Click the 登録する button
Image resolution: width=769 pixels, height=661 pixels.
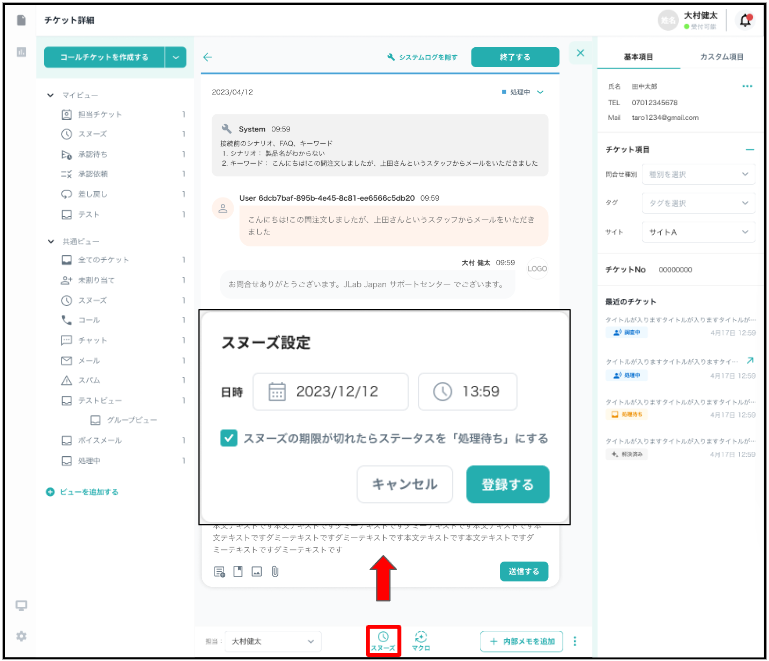tap(507, 484)
